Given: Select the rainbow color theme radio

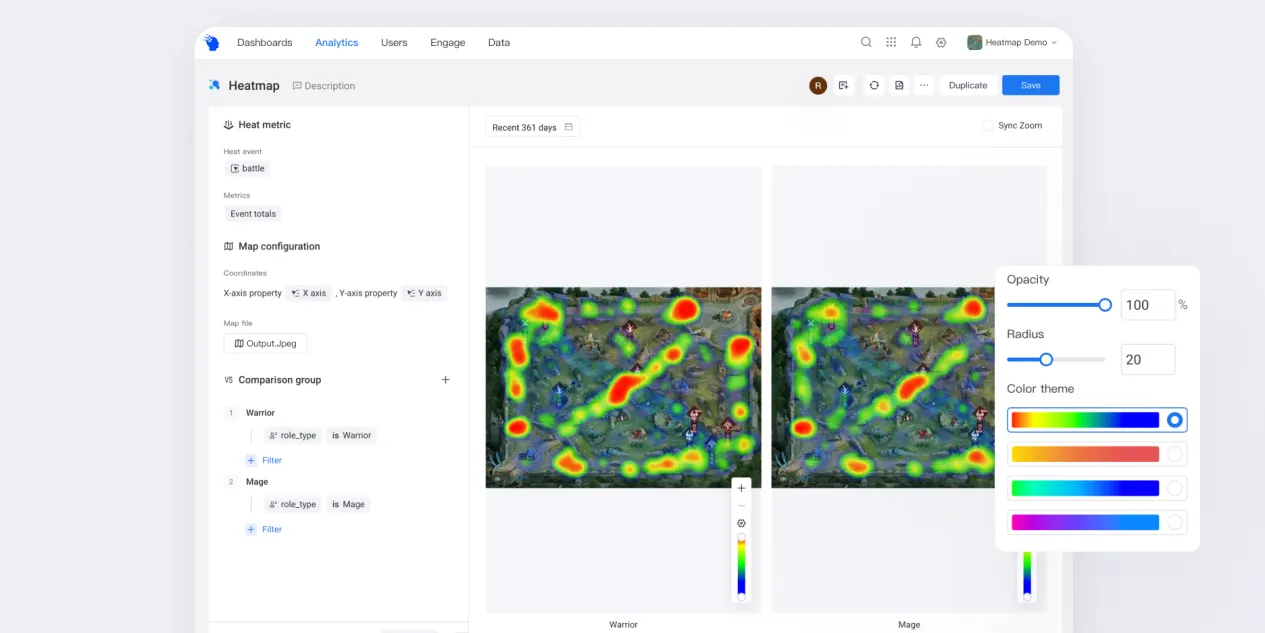Looking at the screenshot, I should pyautogui.click(x=1175, y=420).
